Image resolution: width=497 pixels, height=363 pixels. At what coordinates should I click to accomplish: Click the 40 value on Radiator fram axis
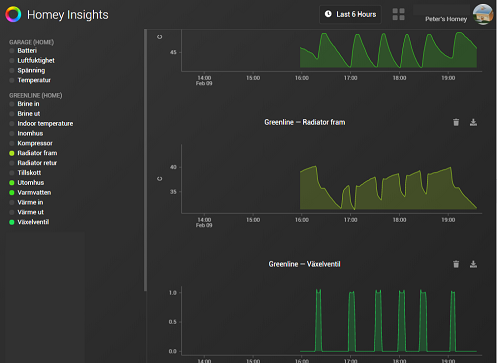coord(173,167)
